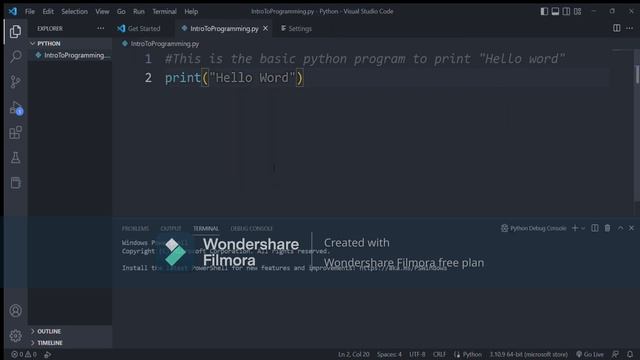Open the Manage gear icon
Image resolution: width=640 pixels, height=360 pixels.
[x=16, y=336]
